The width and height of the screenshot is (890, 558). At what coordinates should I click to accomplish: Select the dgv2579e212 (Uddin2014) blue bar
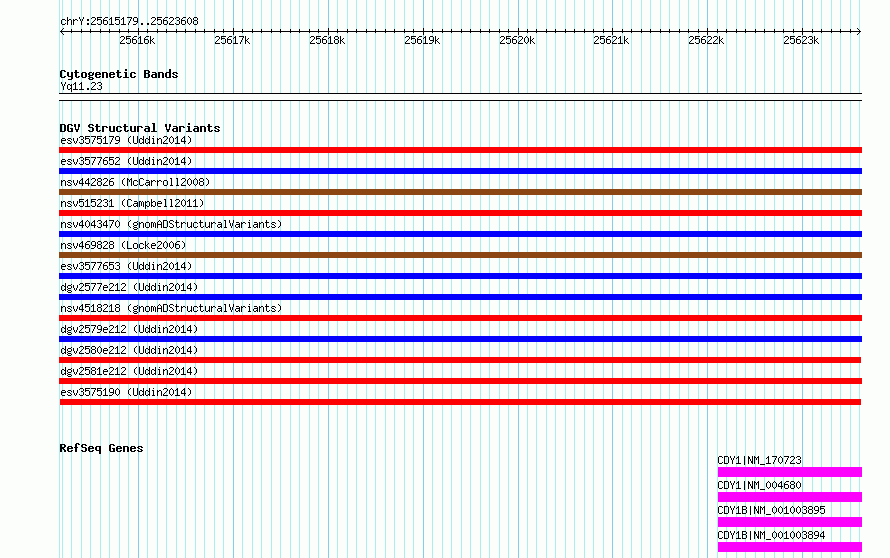(460, 339)
